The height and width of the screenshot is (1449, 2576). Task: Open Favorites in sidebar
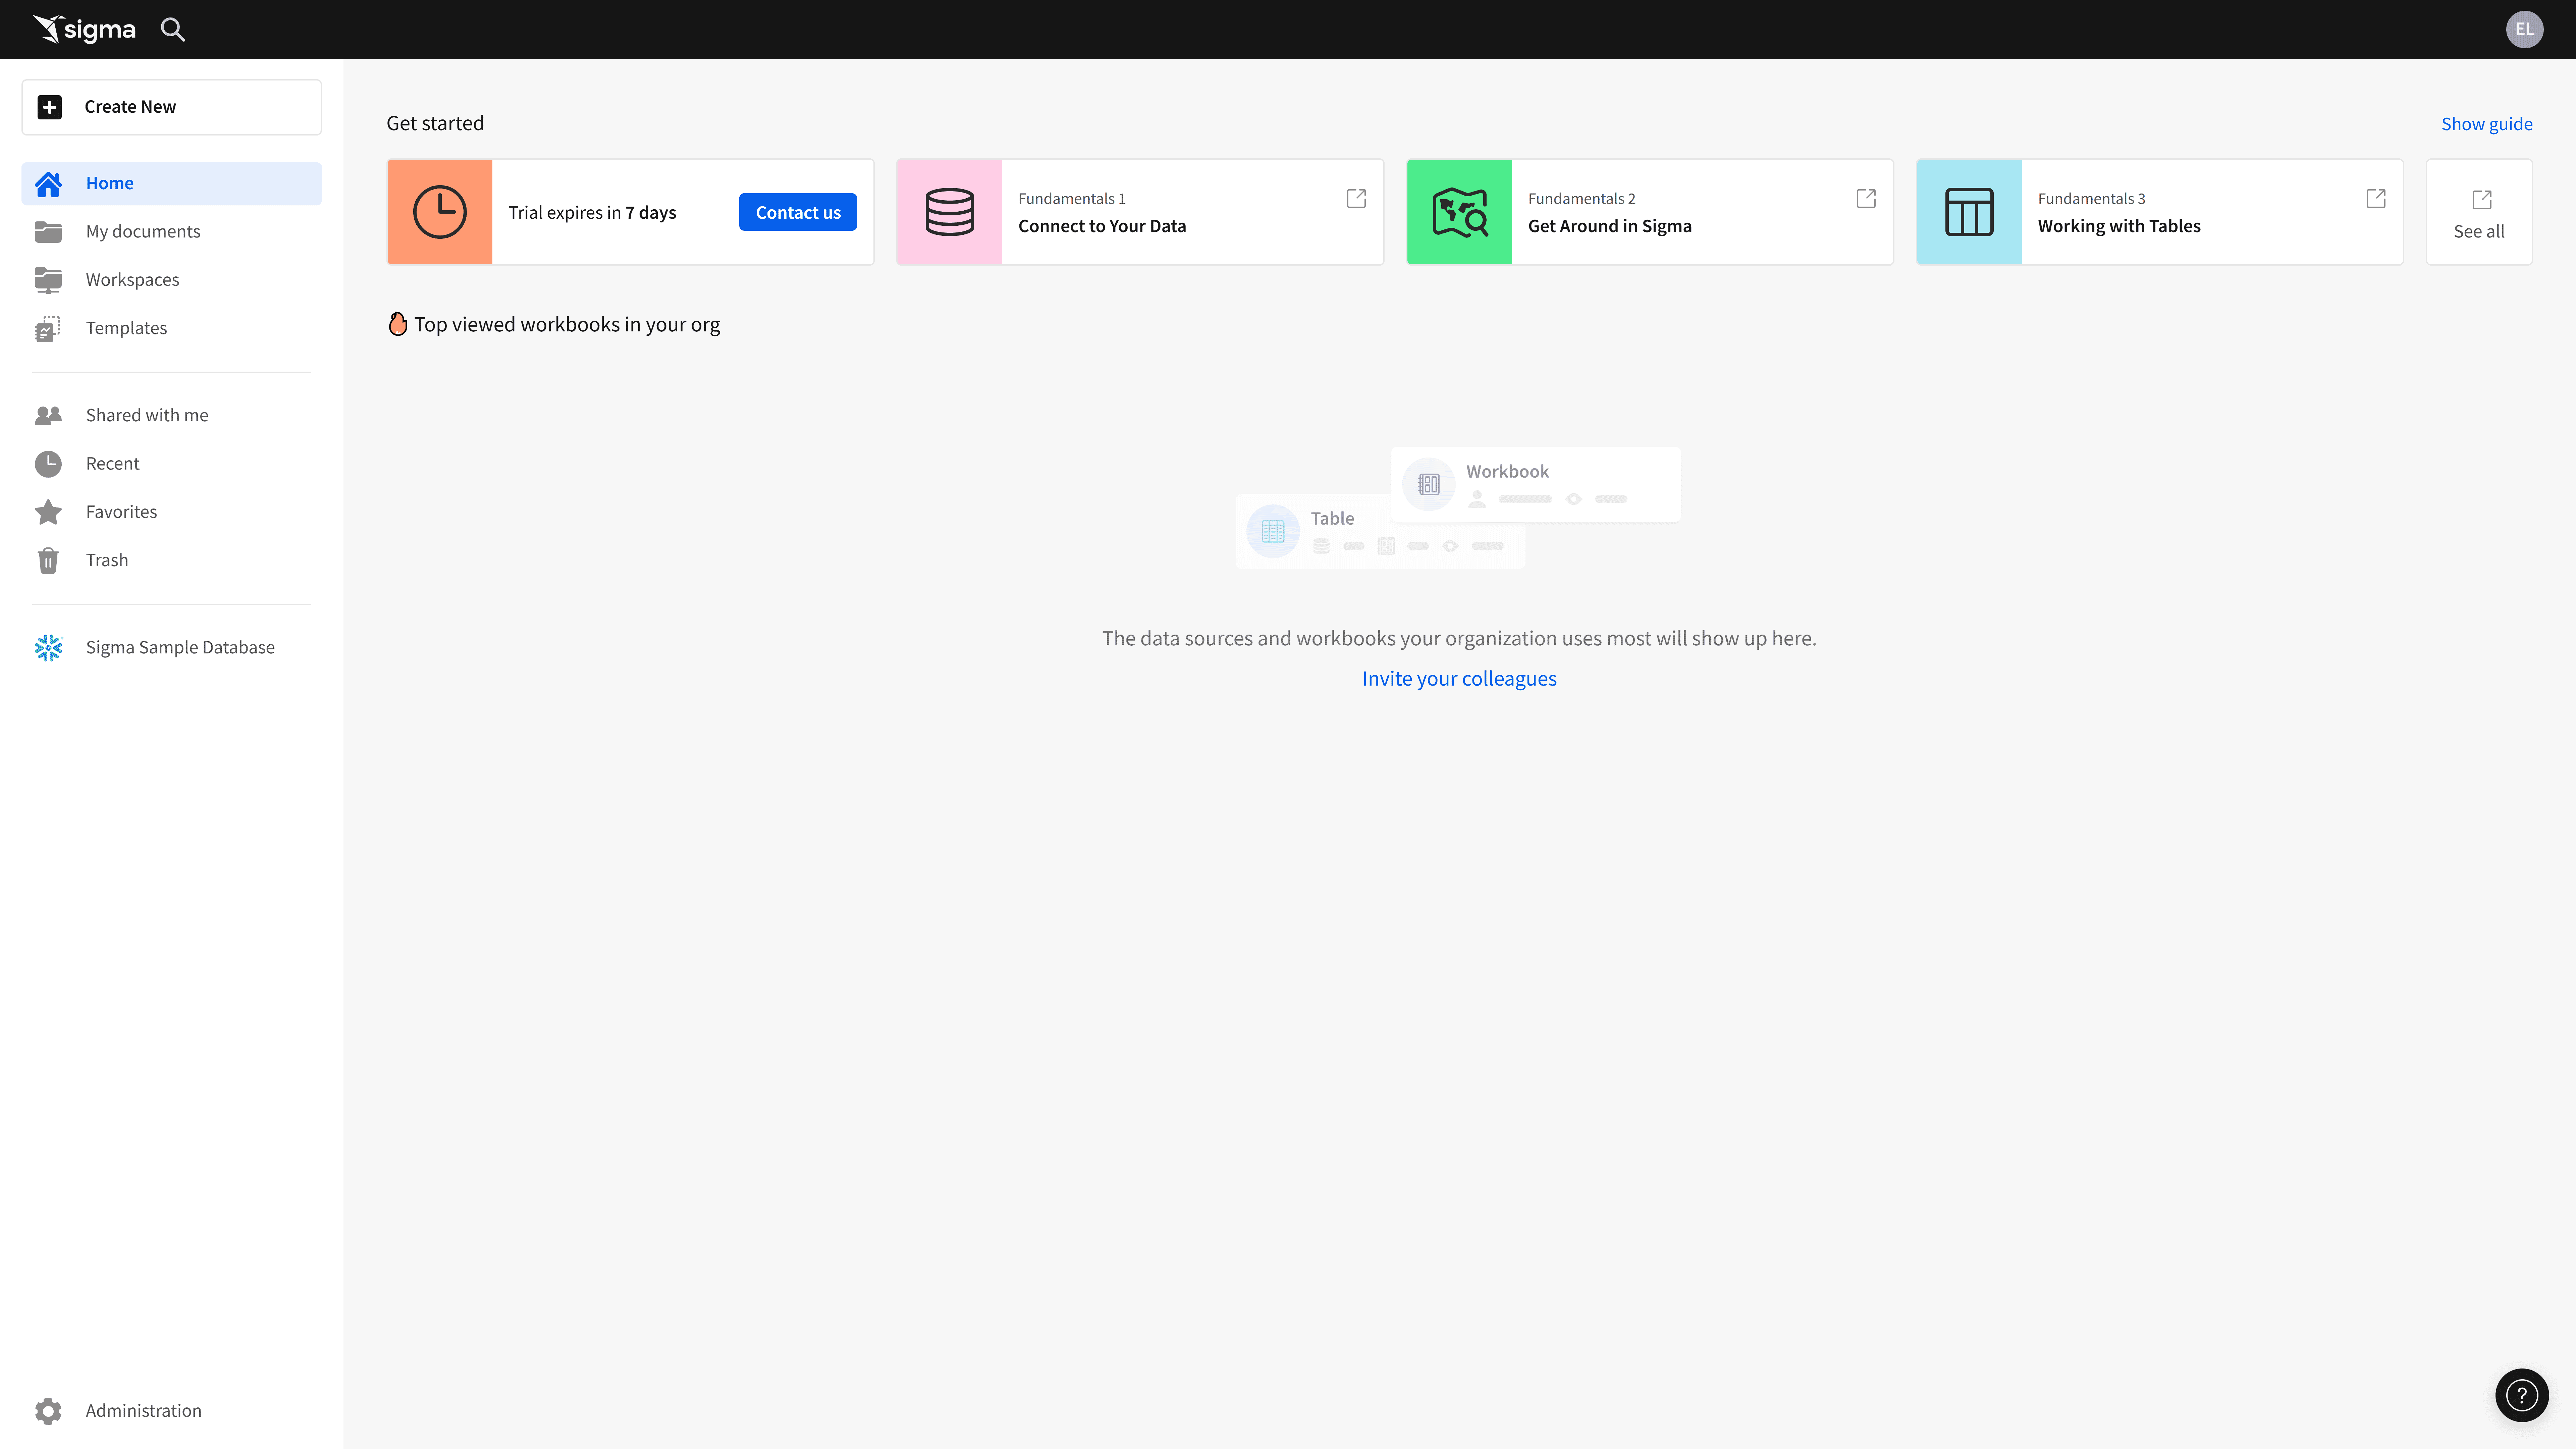172,512
